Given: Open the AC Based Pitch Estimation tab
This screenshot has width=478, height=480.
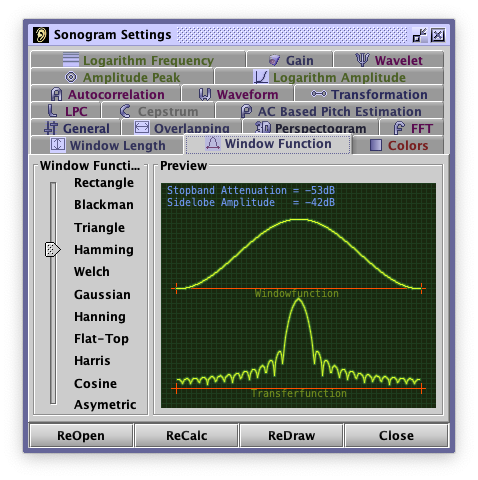Looking at the screenshot, I should 330,111.
